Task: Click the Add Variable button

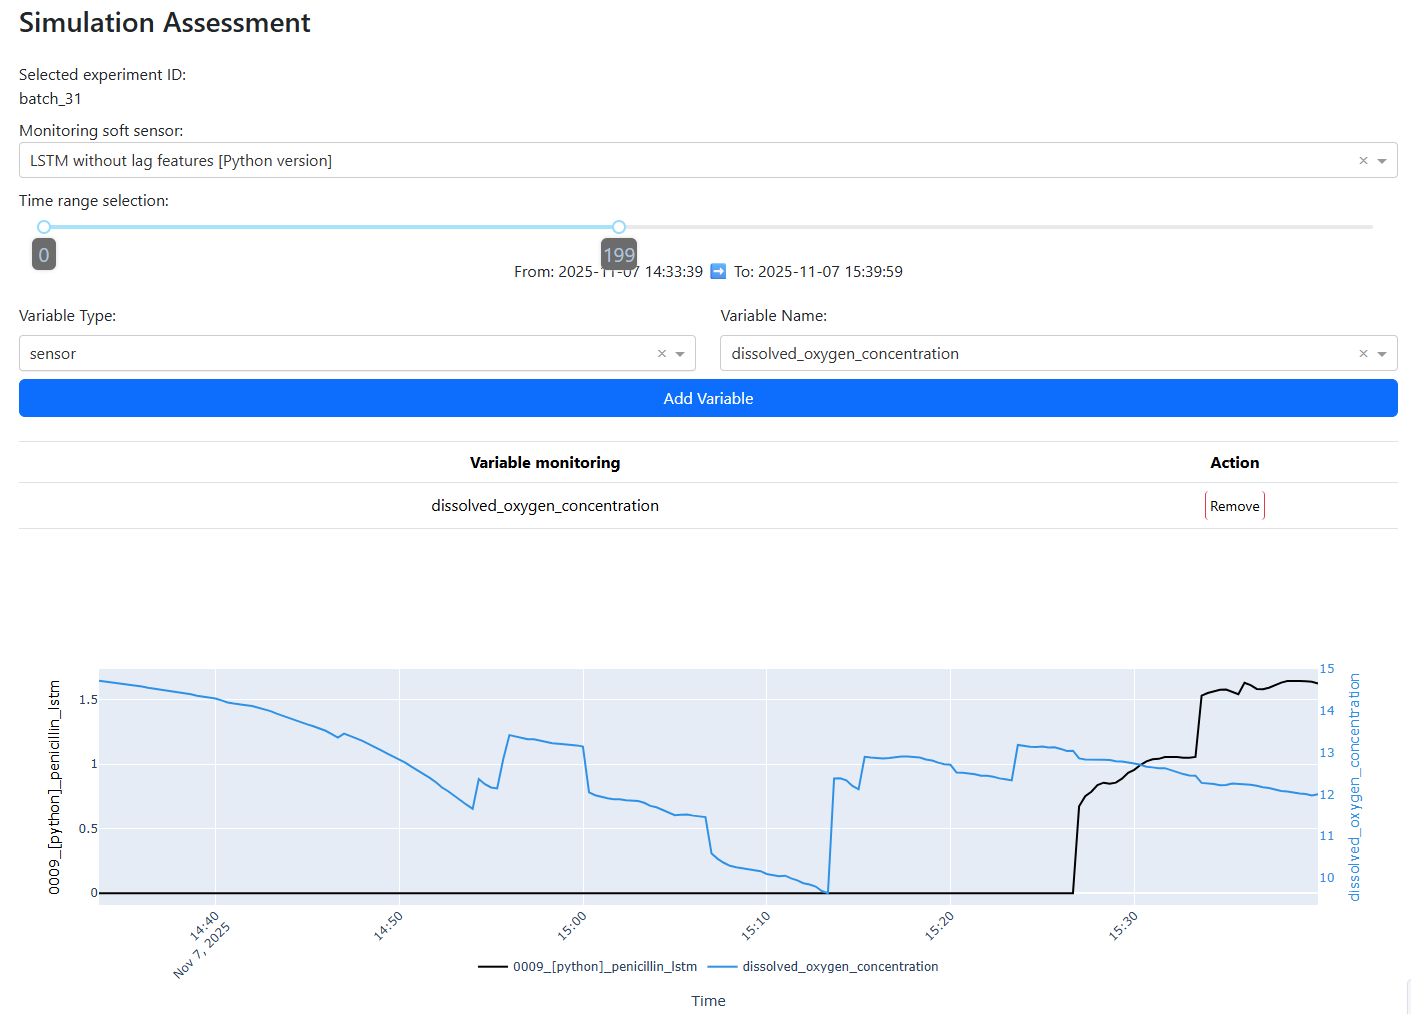Action: [708, 398]
